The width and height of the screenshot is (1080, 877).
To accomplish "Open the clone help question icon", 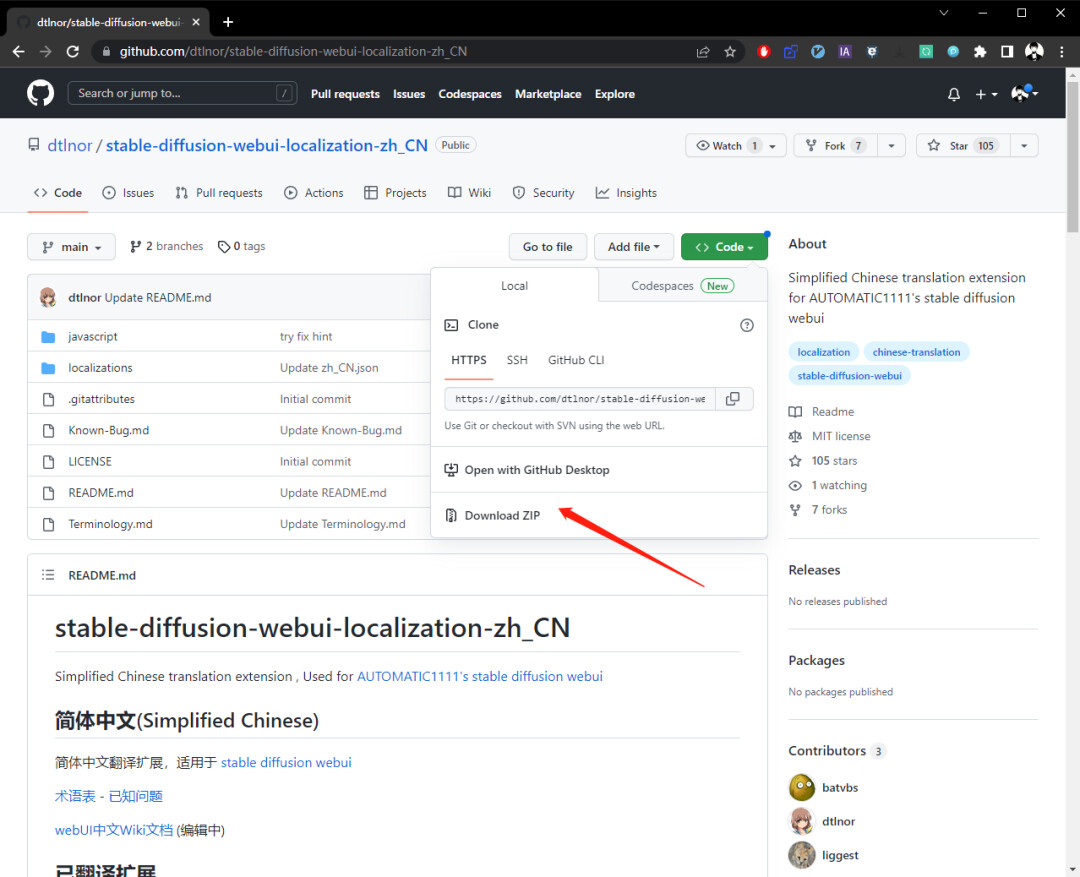I will point(747,325).
